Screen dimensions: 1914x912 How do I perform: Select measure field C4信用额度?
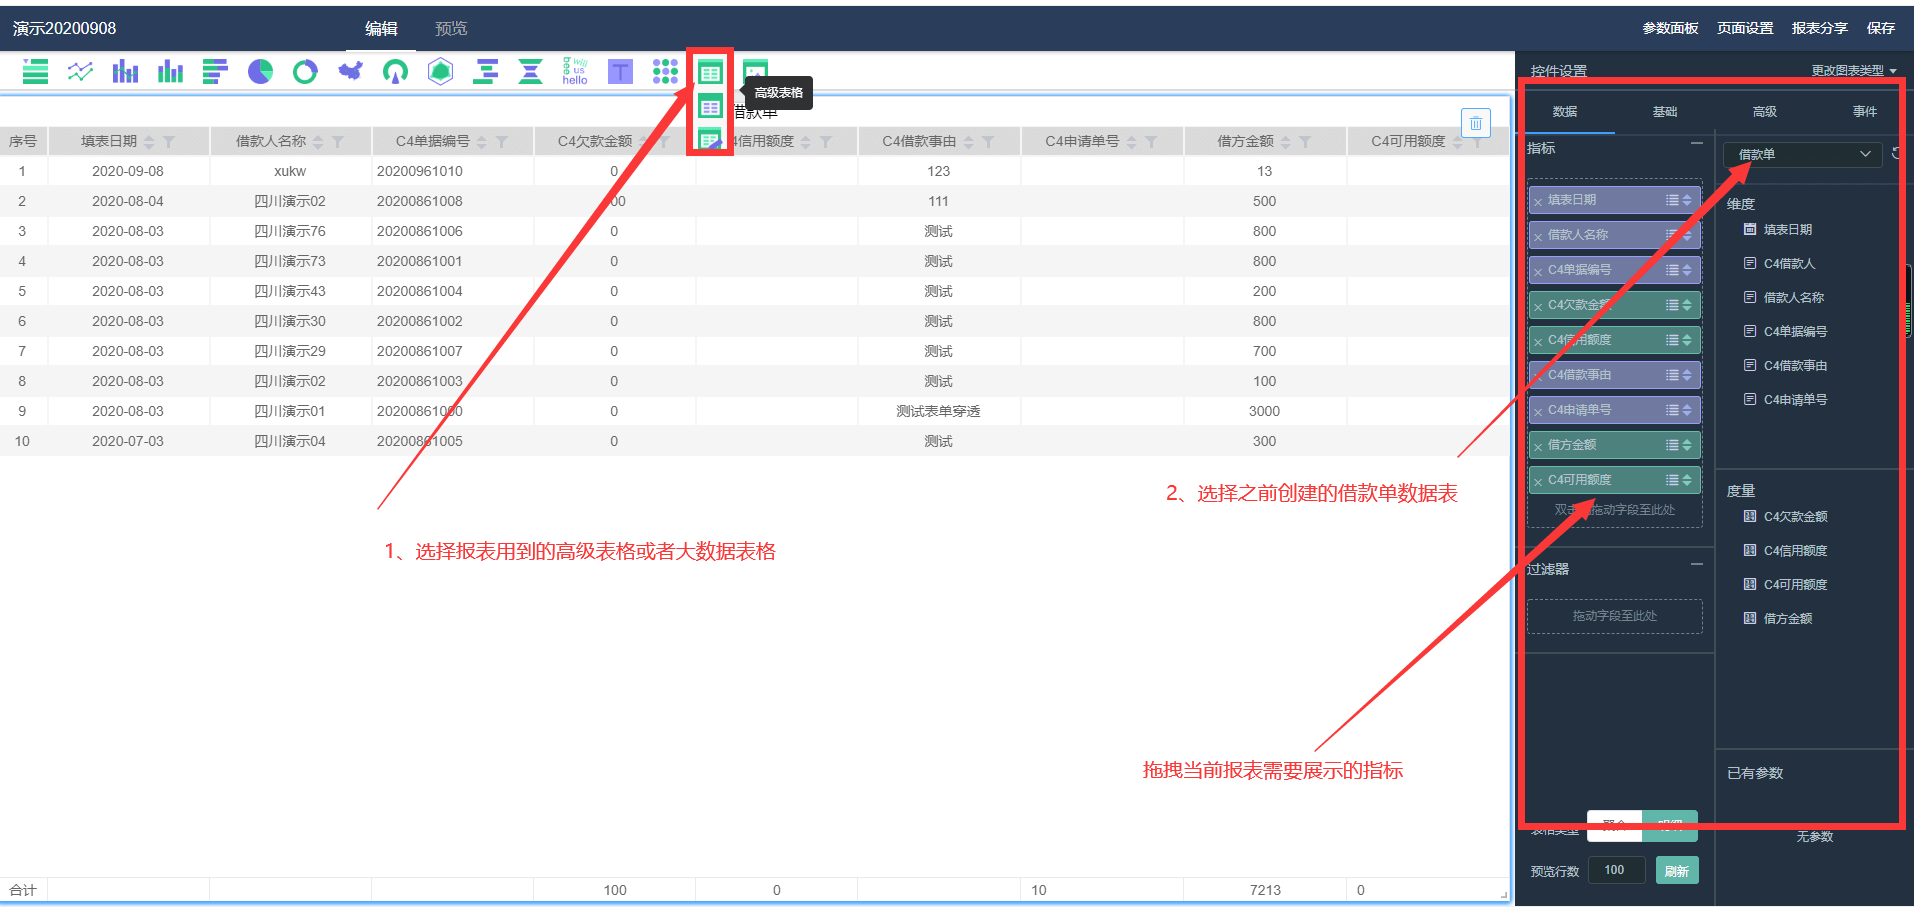click(1795, 551)
